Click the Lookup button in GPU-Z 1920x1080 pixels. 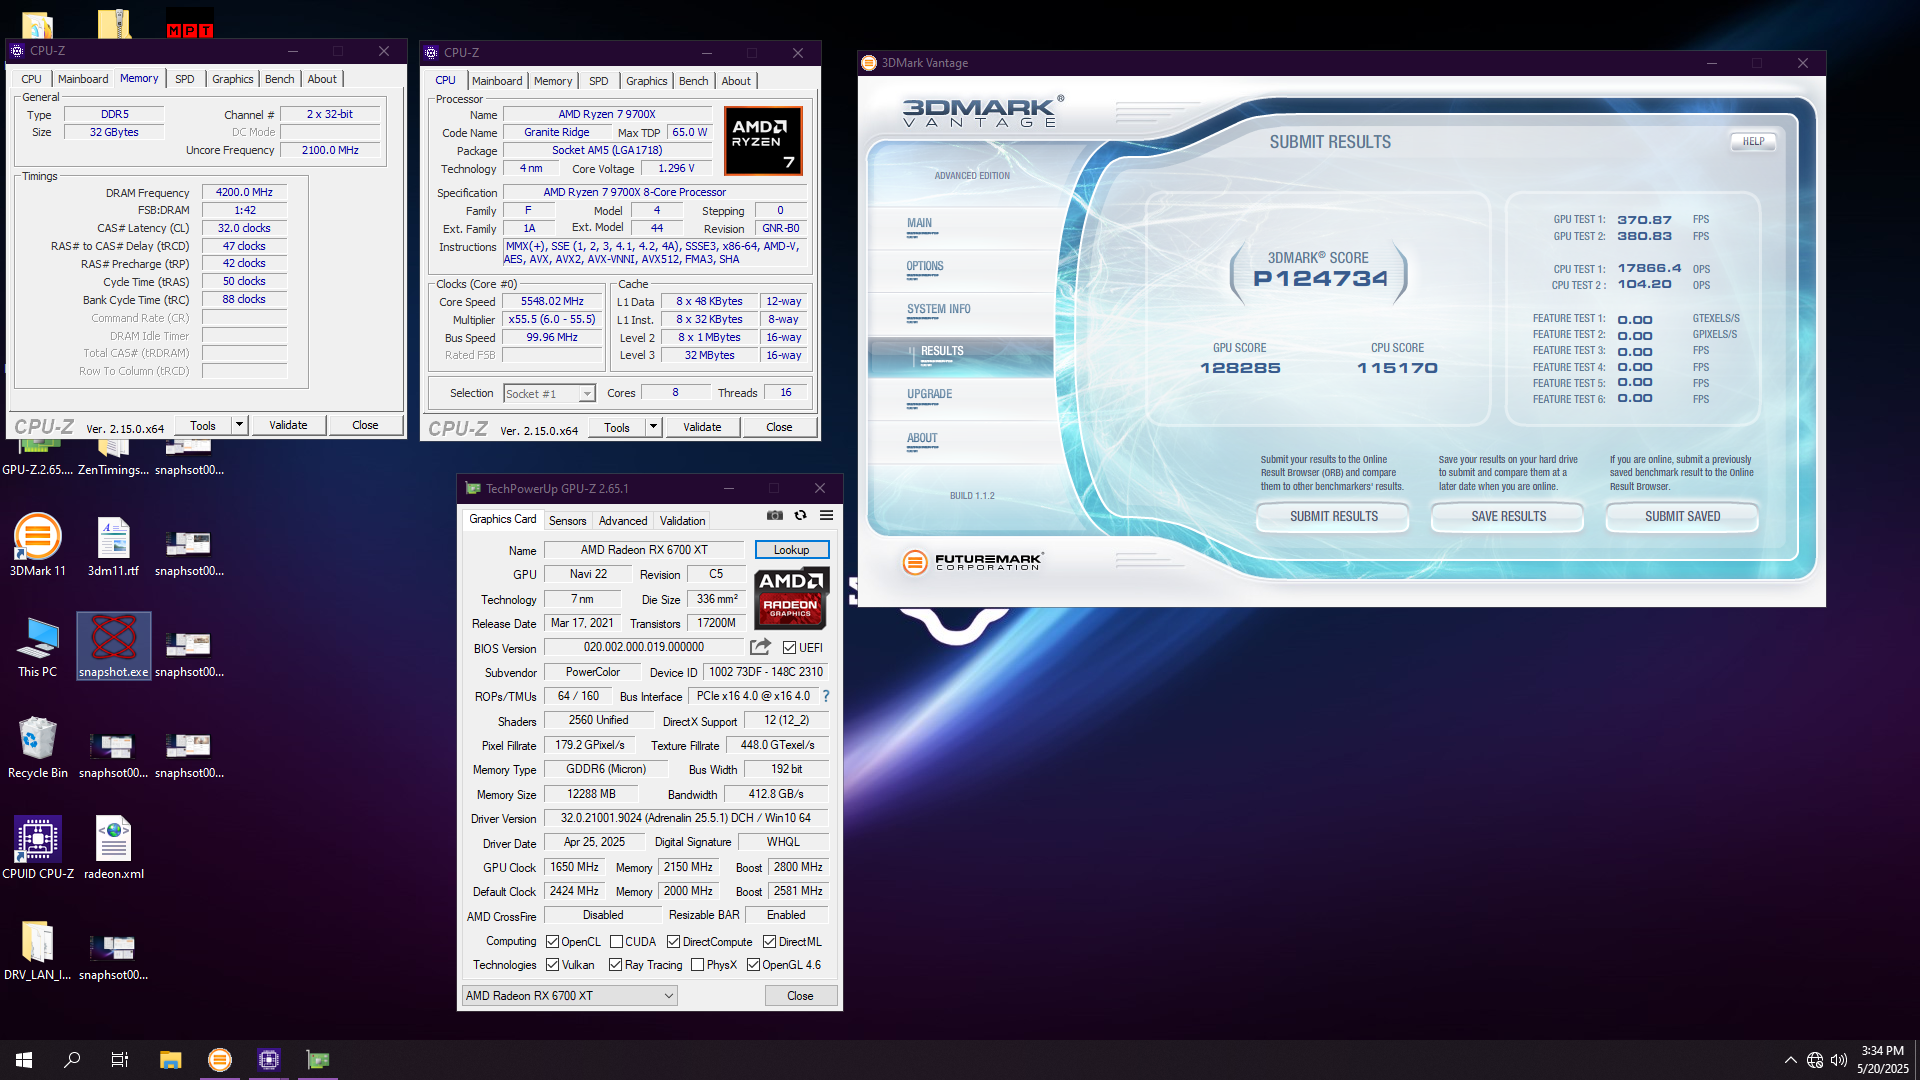coord(792,550)
